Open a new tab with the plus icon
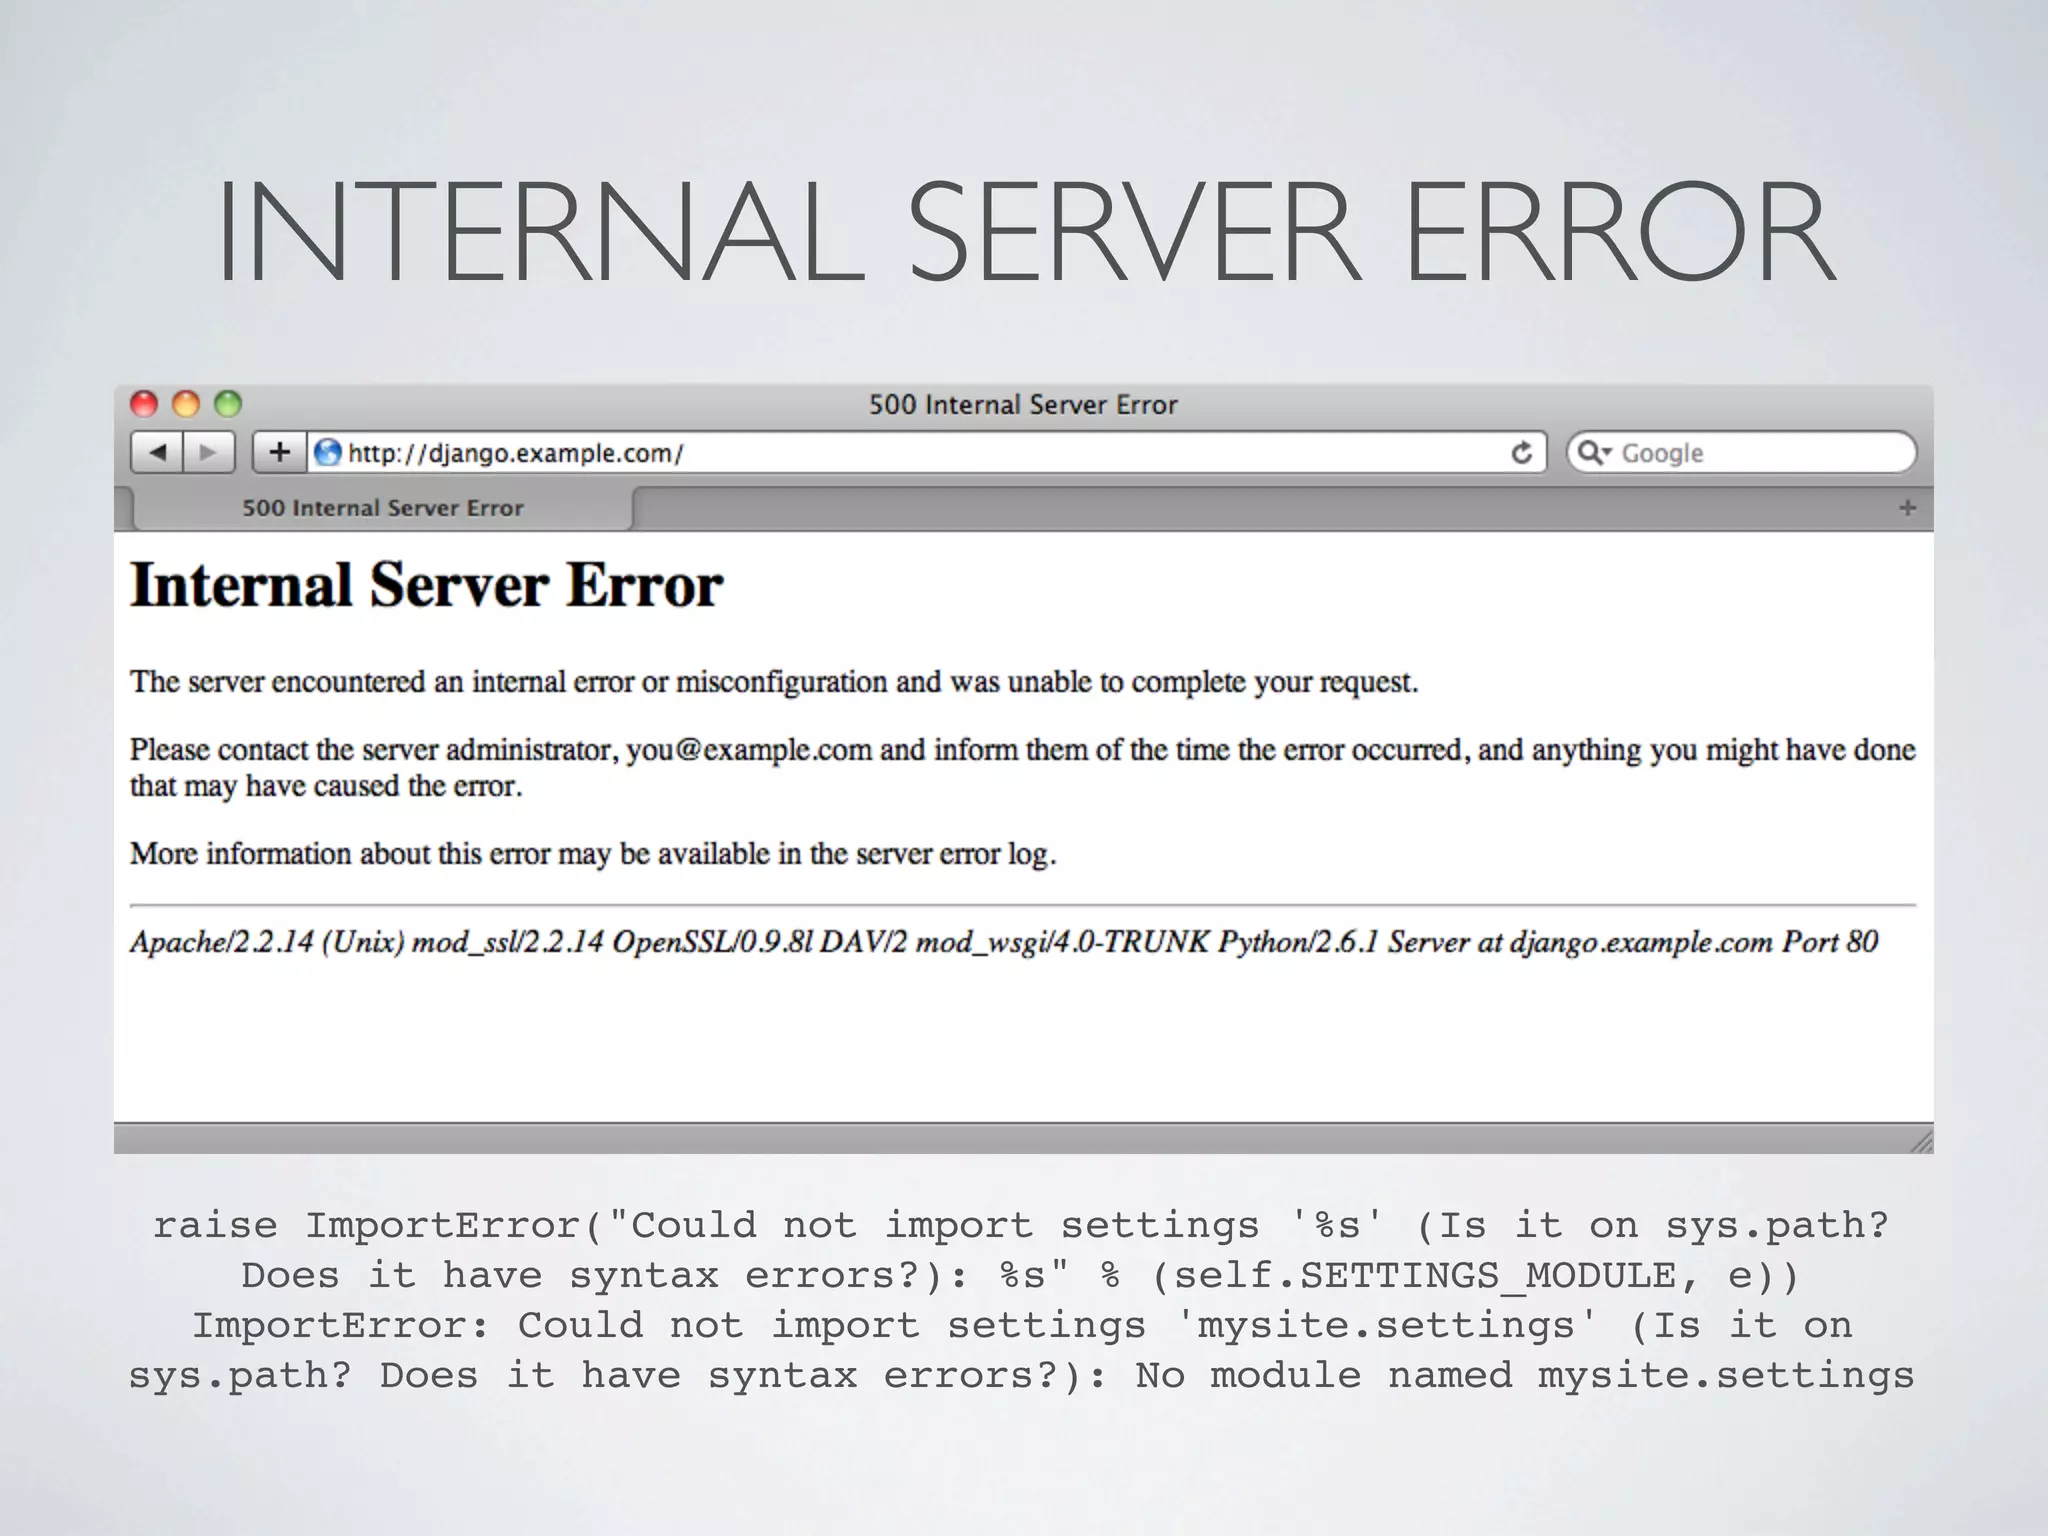2048x1536 pixels. tap(1907, 508)
